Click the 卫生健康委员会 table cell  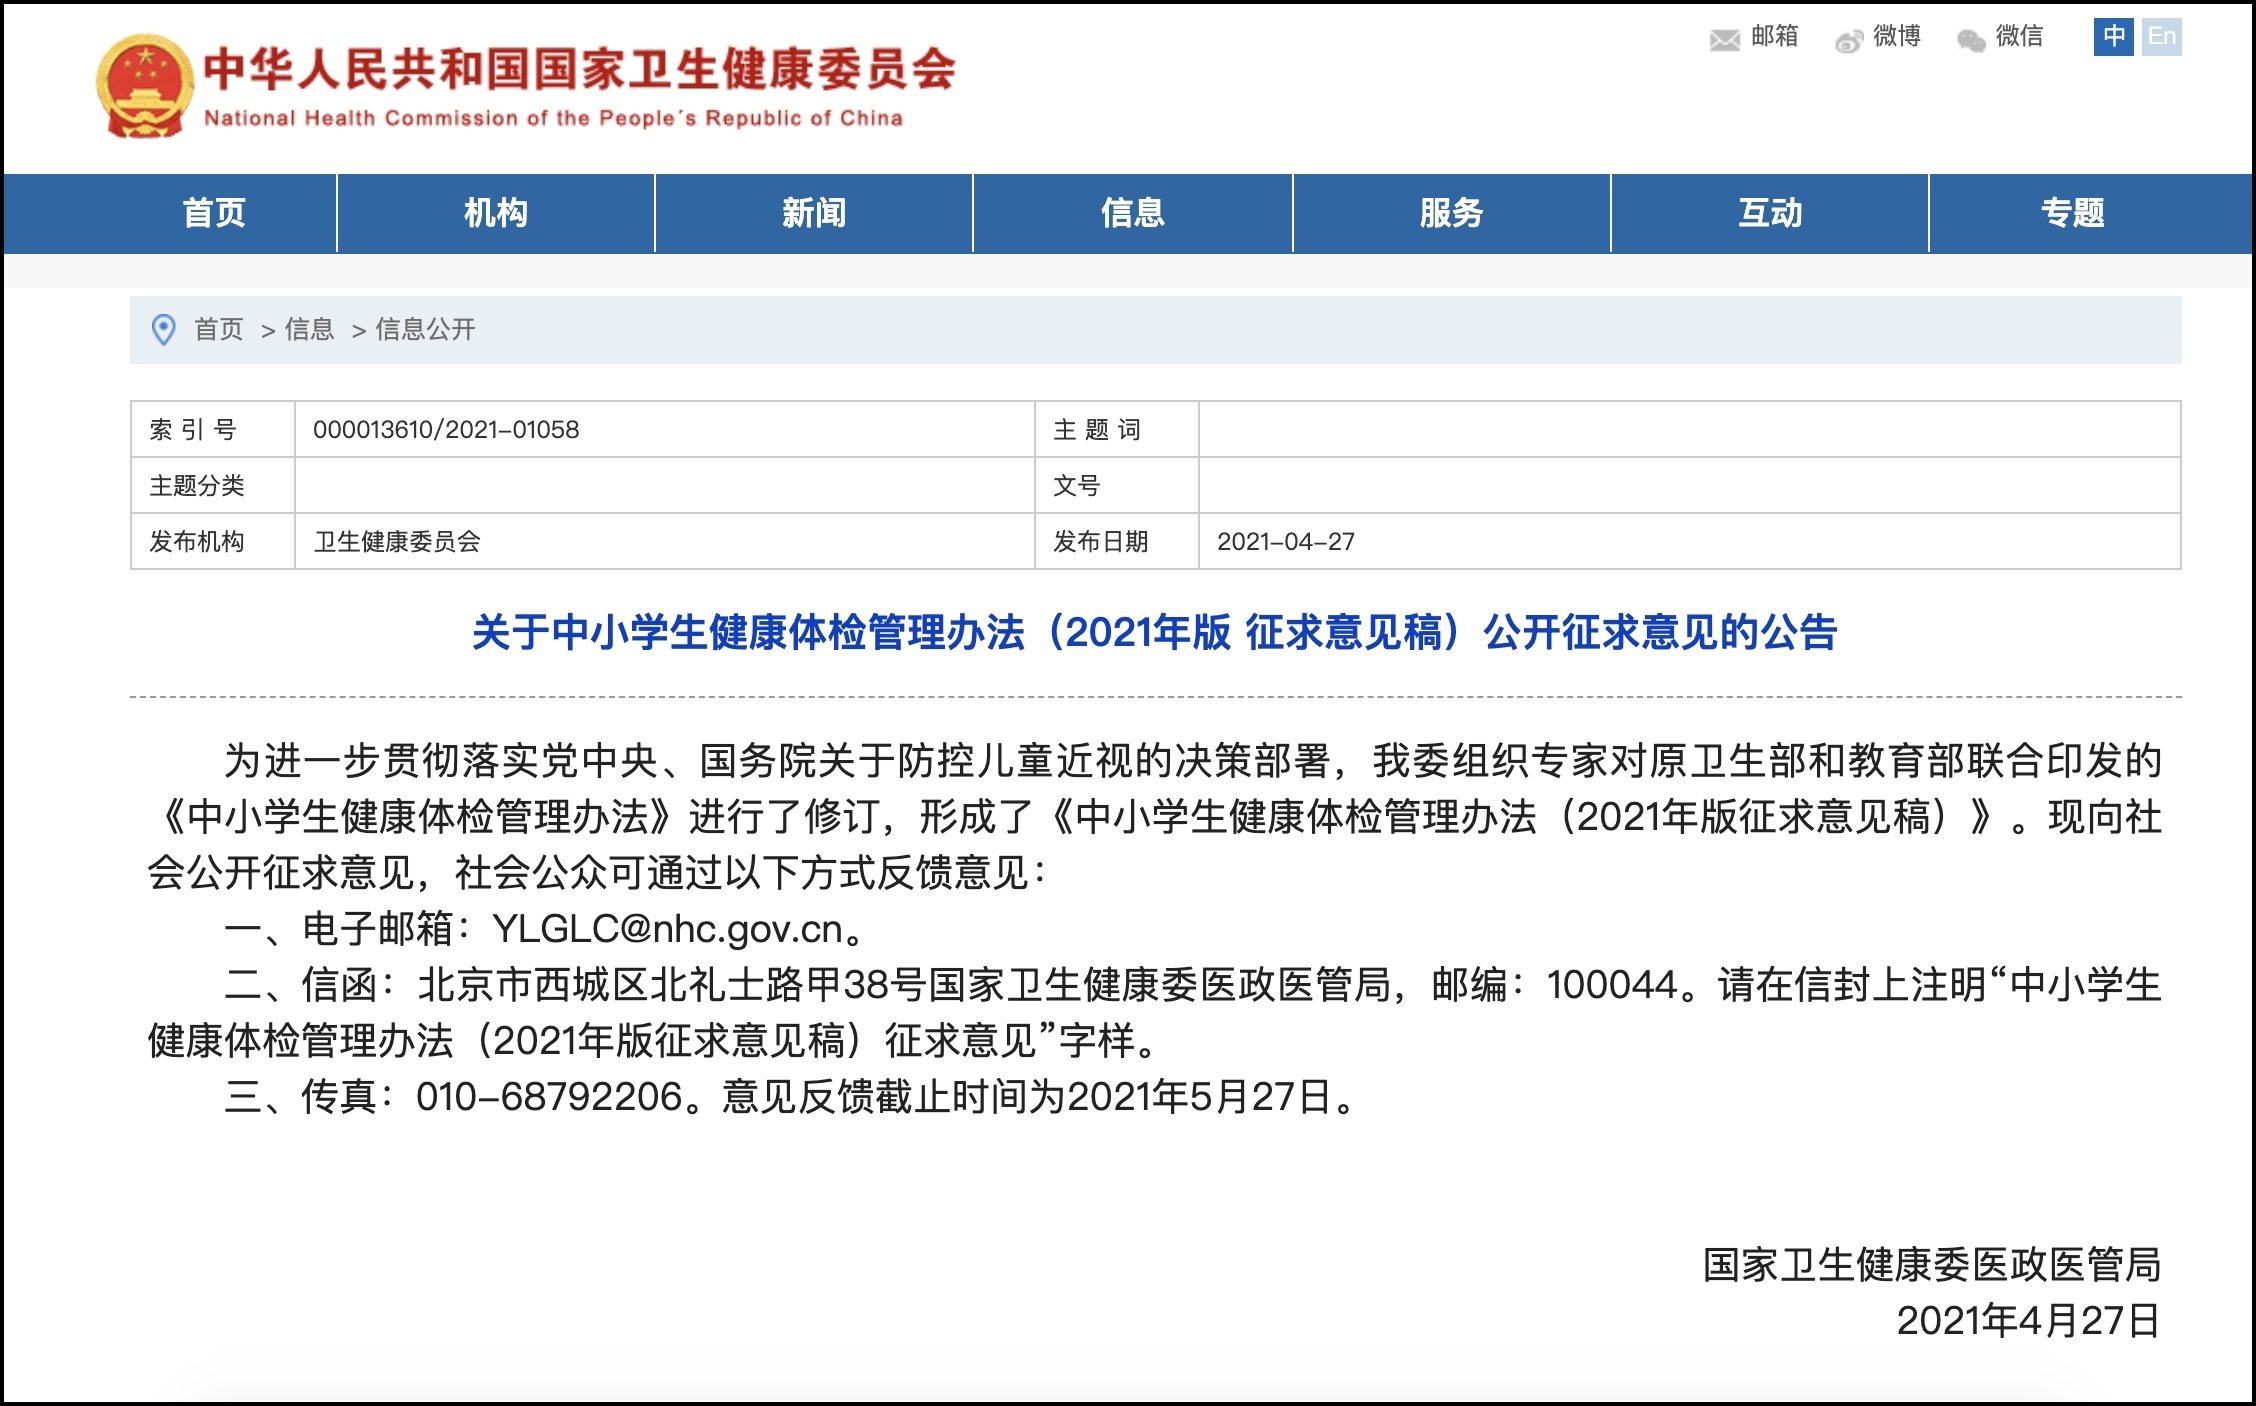[x=665, y=542]
